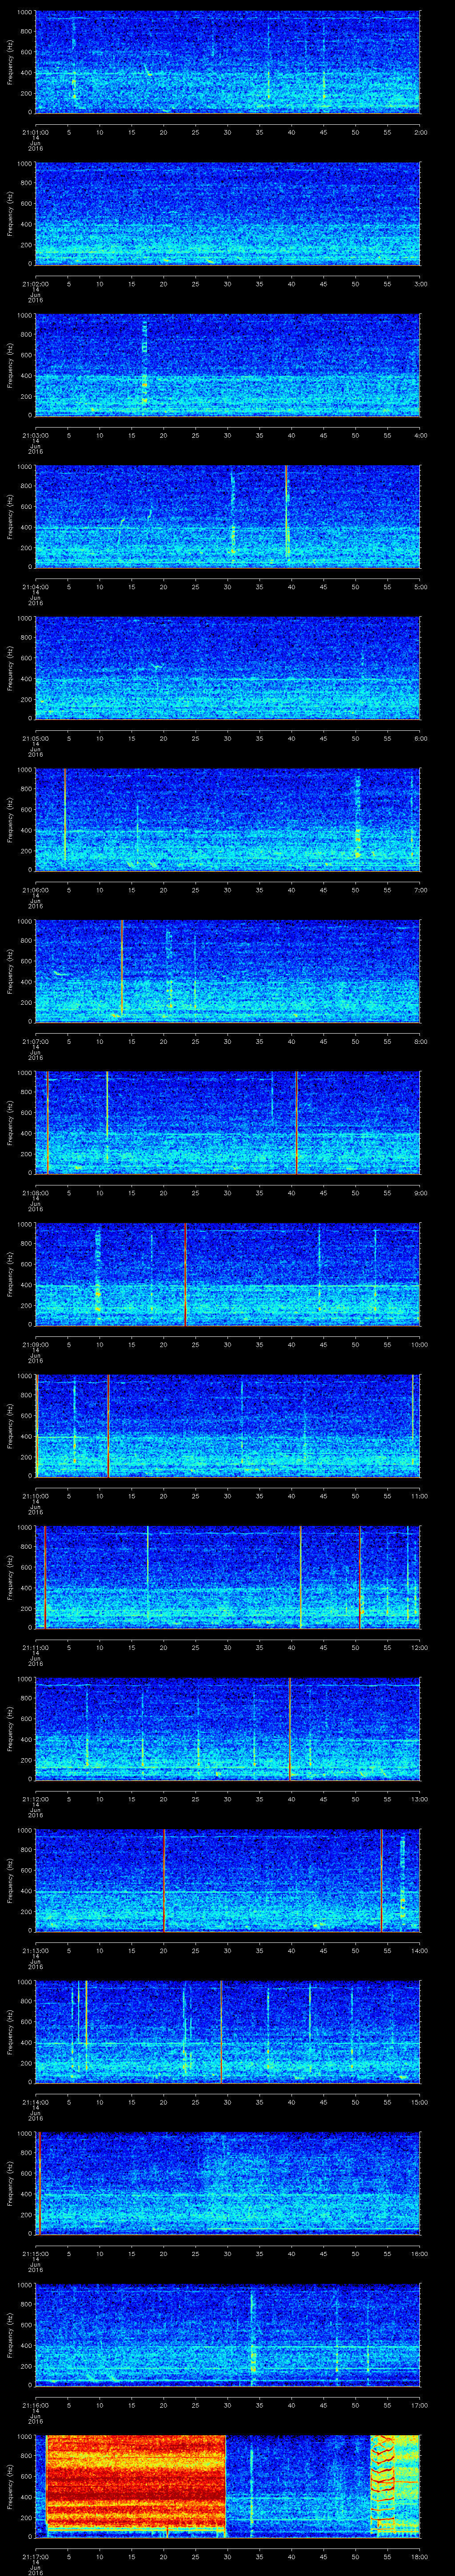Click the "5:00" end time label
The width and height of the screenshot is (455, 2576).
coord(420,586)
